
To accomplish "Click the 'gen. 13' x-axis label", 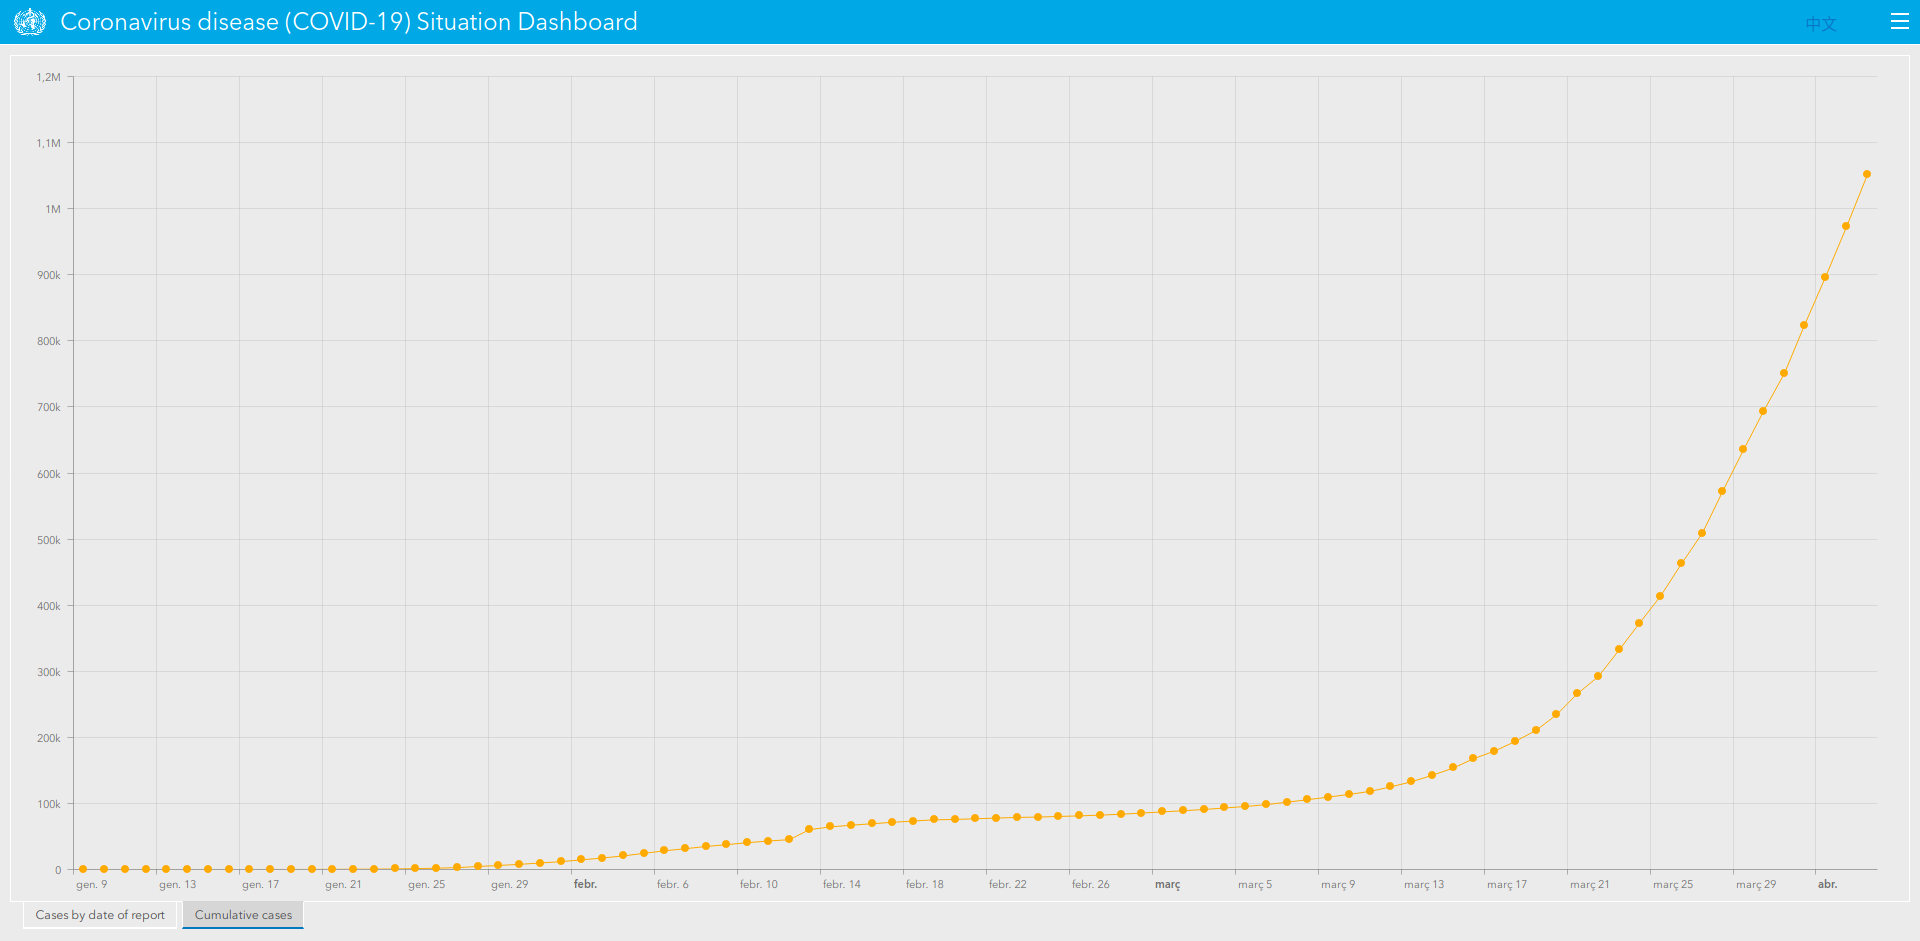I will (x=178, y=884).
